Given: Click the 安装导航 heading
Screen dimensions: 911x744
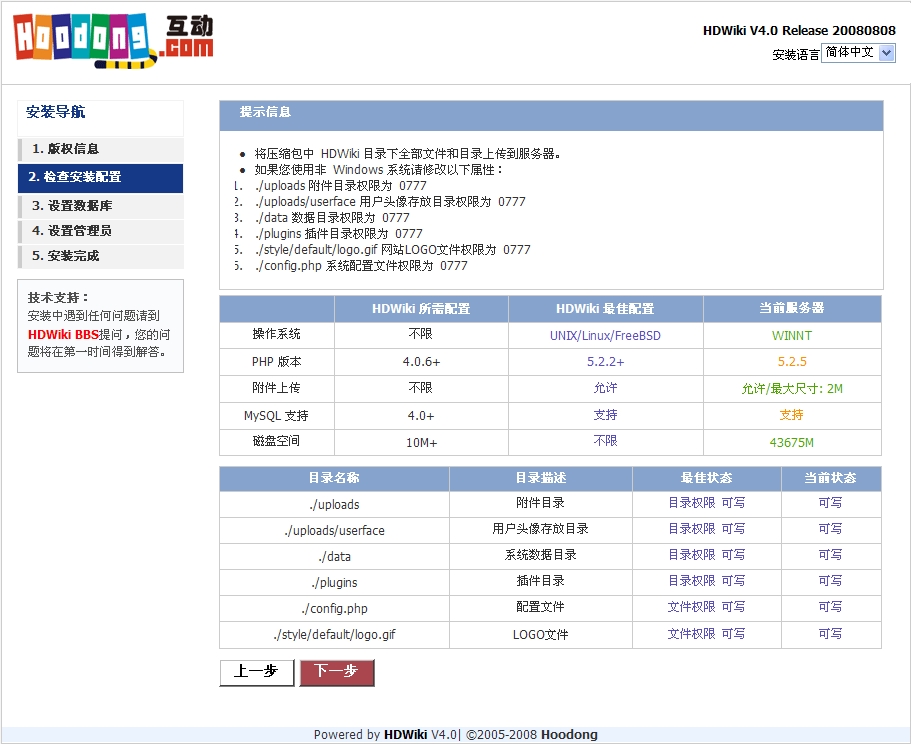Looking at the screenshot, I should (56, 112).
